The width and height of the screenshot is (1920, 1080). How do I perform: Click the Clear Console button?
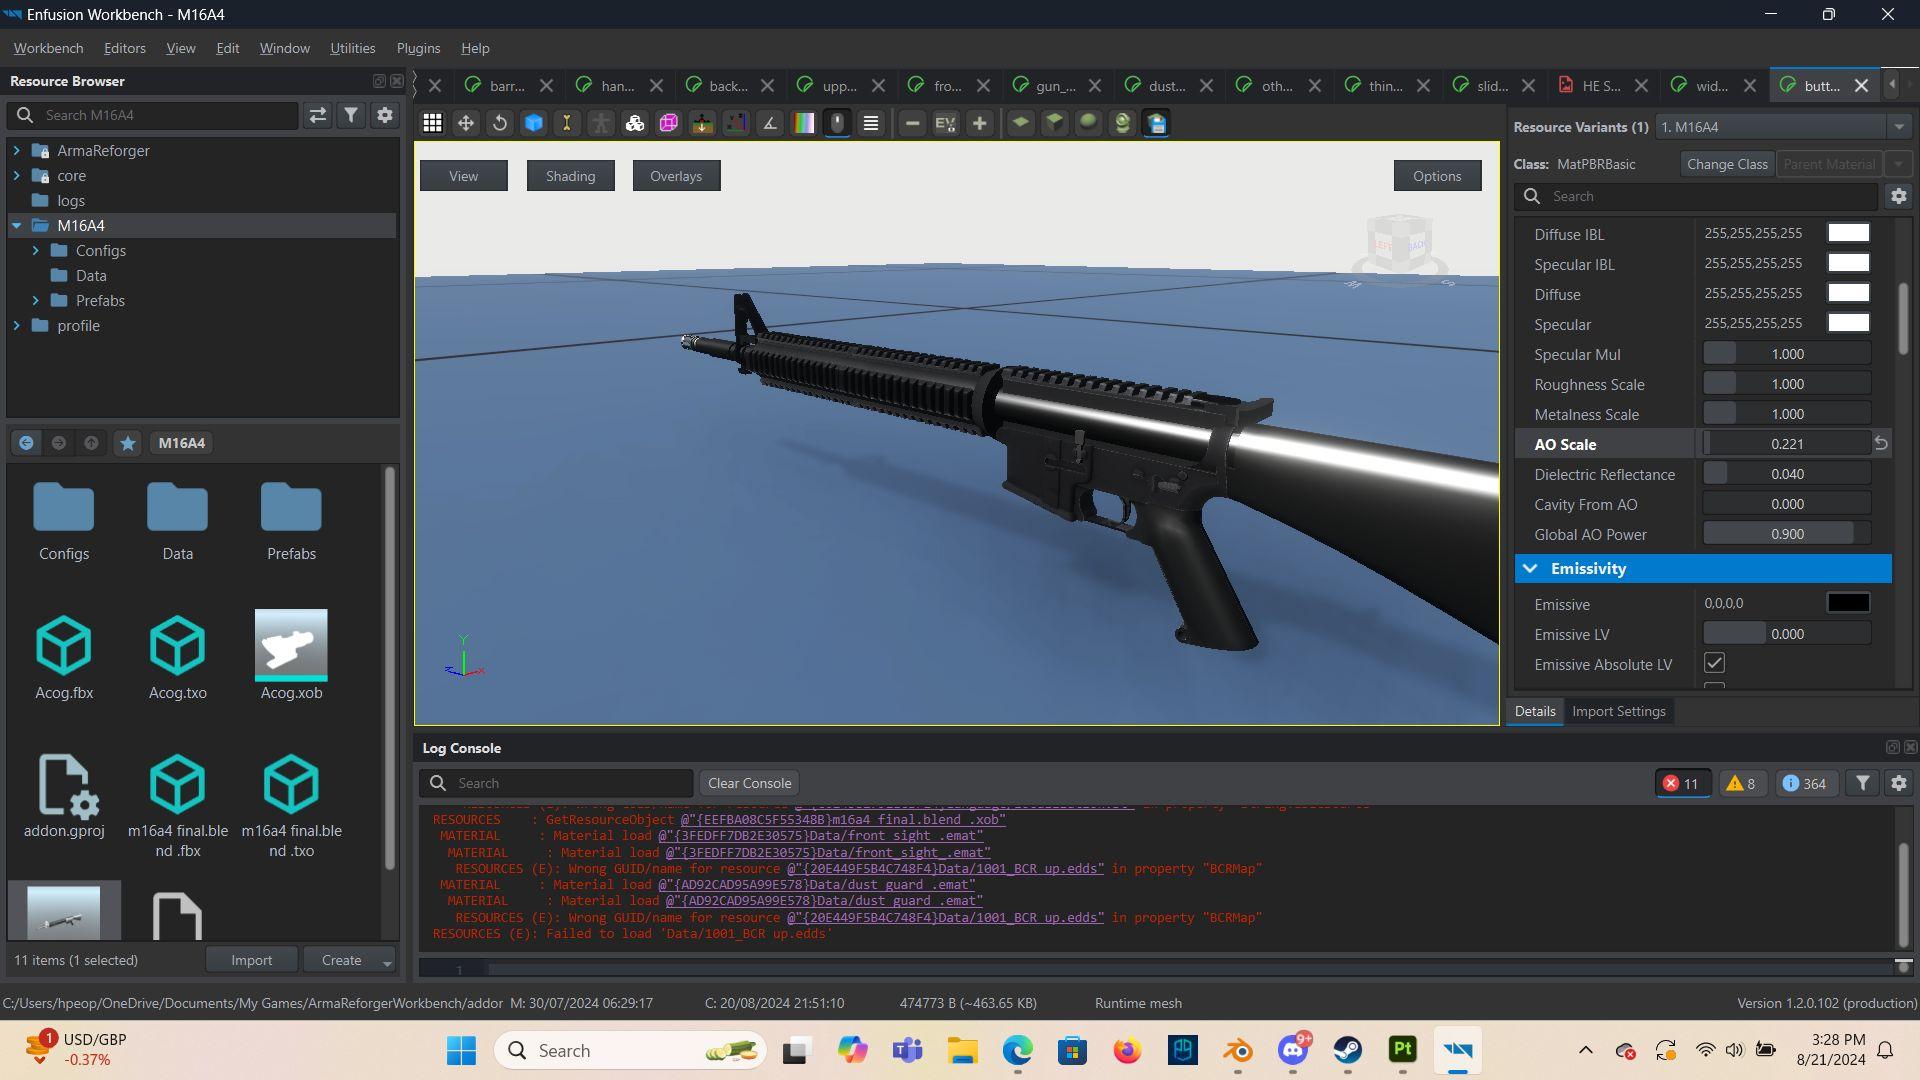coord(749,783)
